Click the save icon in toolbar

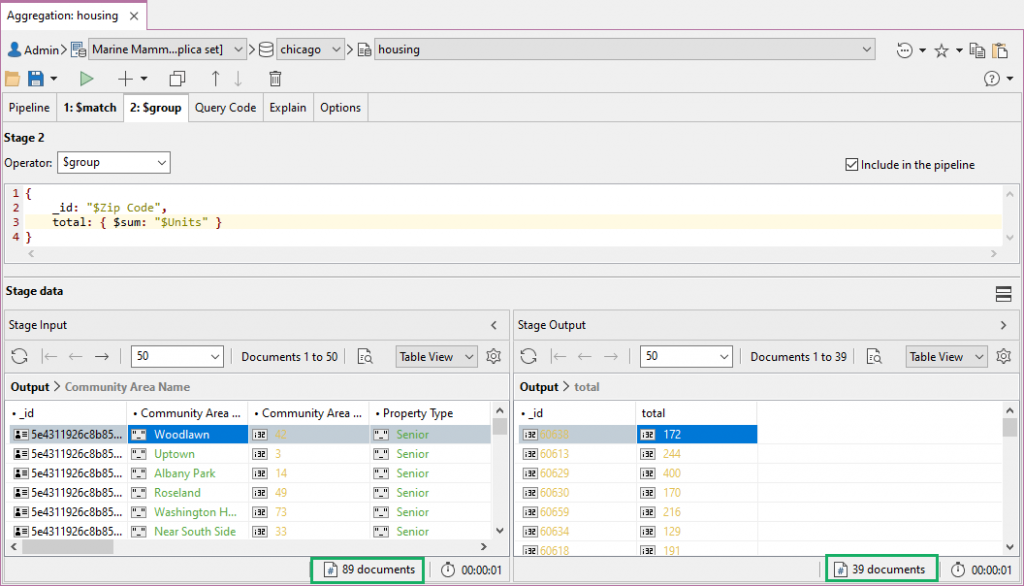click(36, 78)
